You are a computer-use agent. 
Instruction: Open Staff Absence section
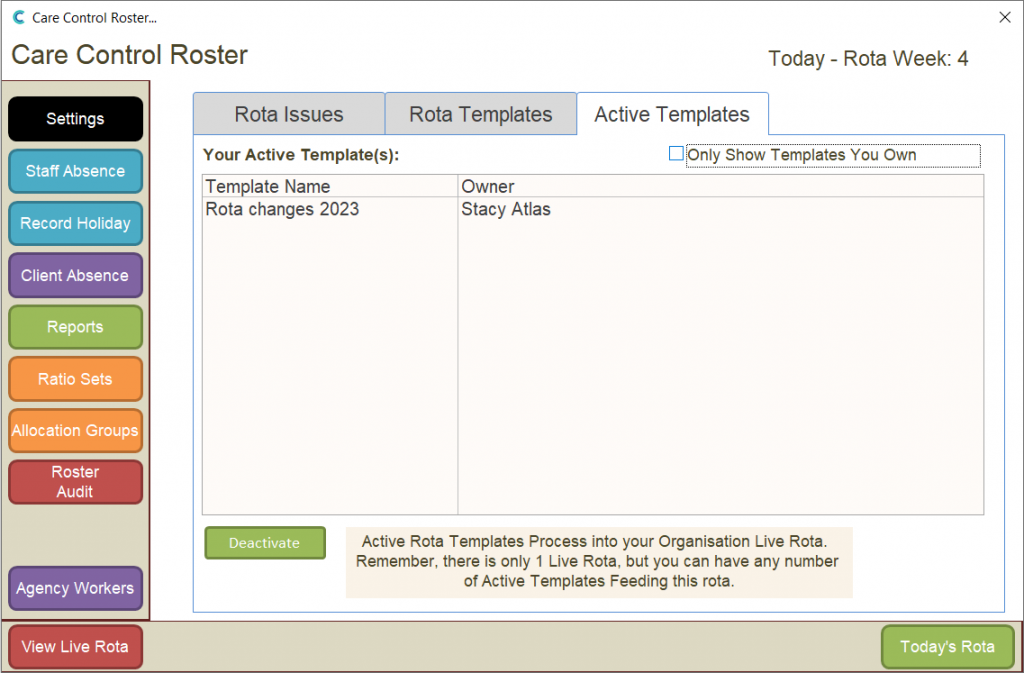coord(75,171)
